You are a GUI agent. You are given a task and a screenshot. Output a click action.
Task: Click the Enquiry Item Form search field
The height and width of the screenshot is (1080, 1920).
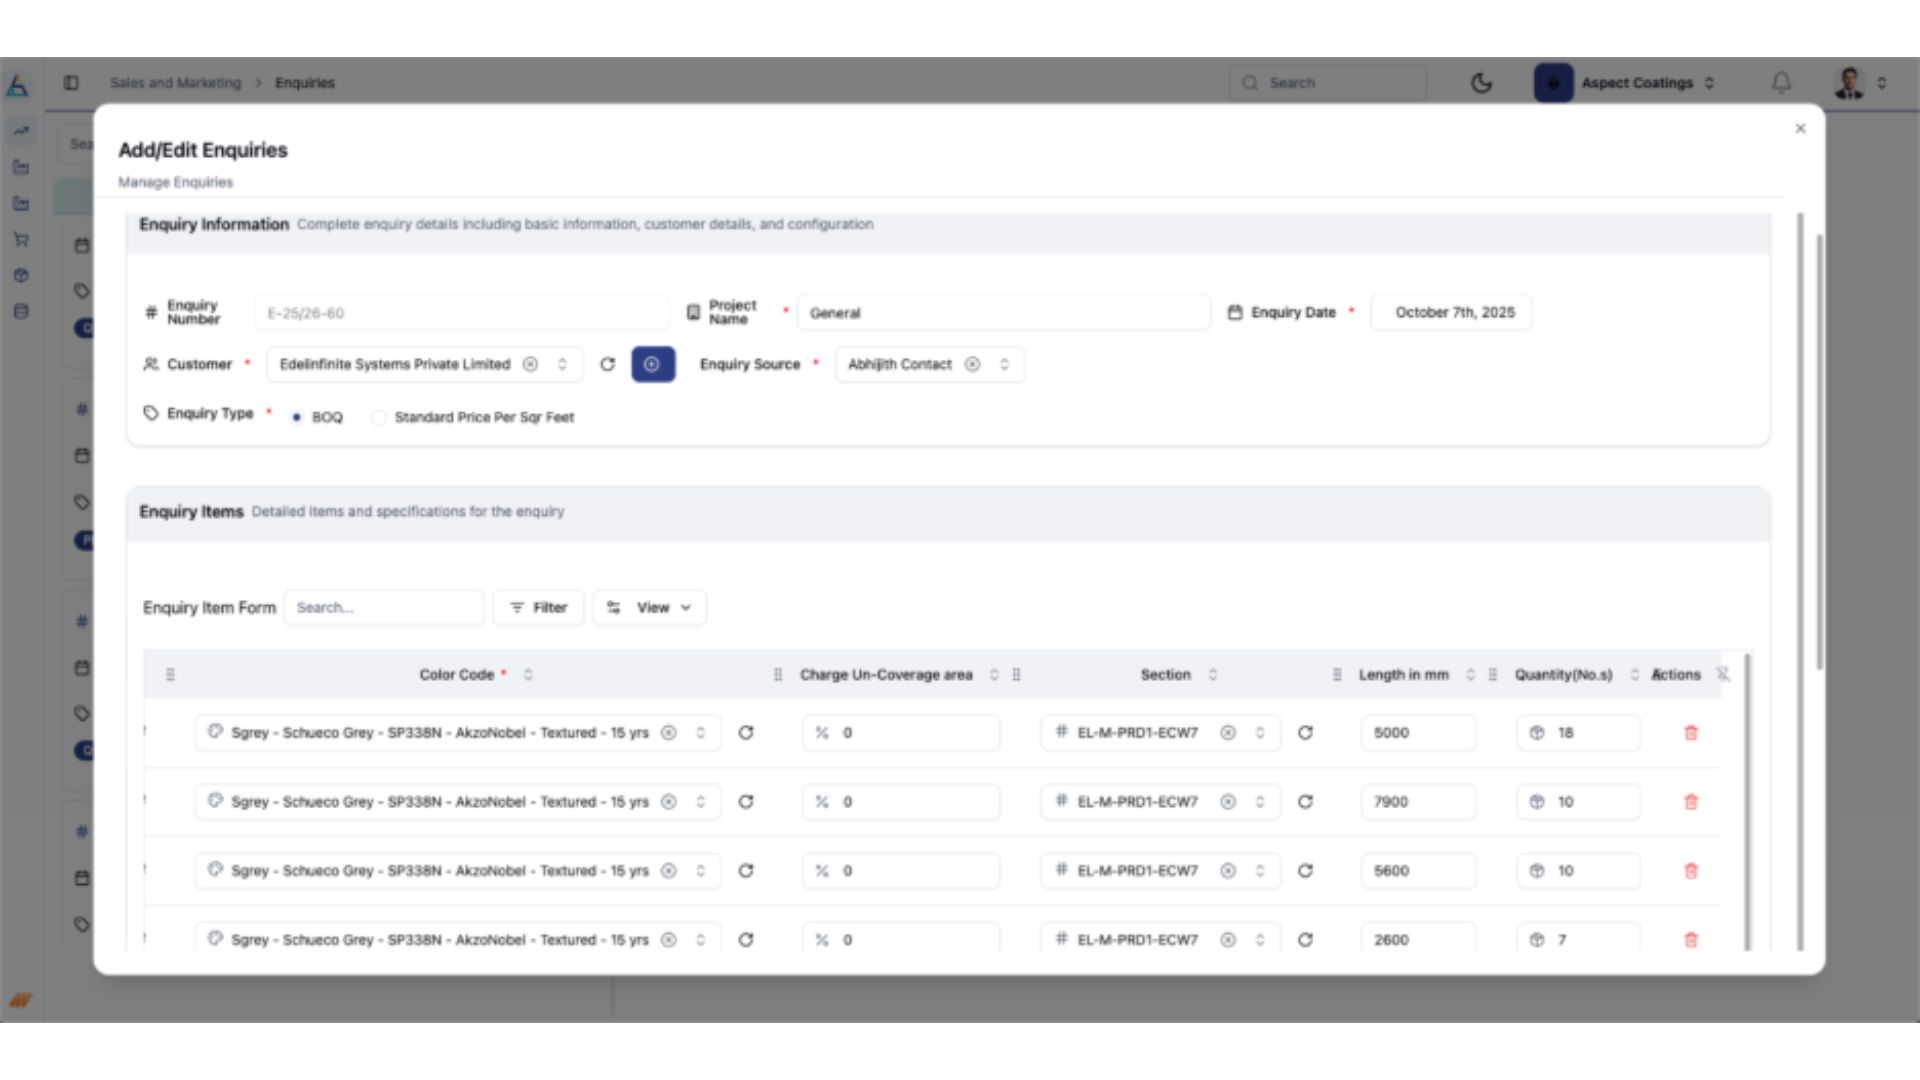point(384,607)
